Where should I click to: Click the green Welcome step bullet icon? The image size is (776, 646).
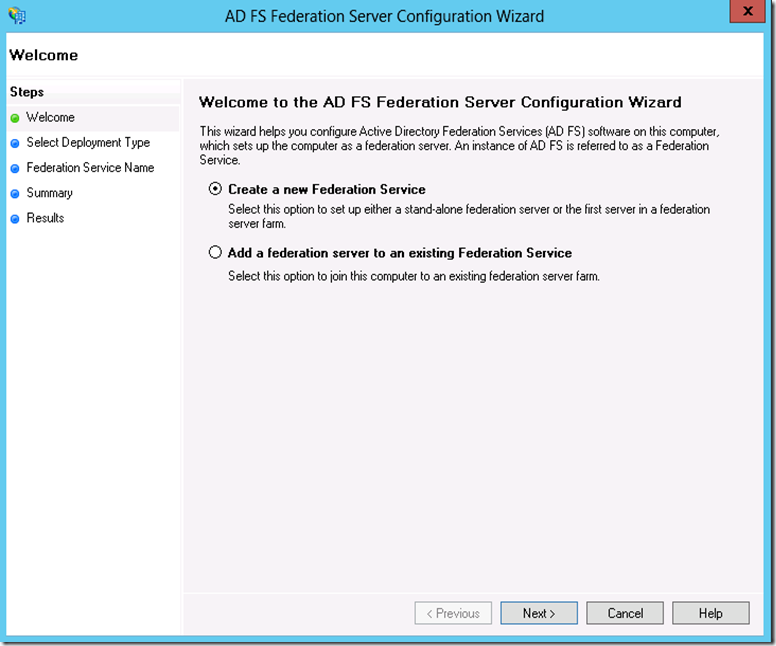(15, 118)
